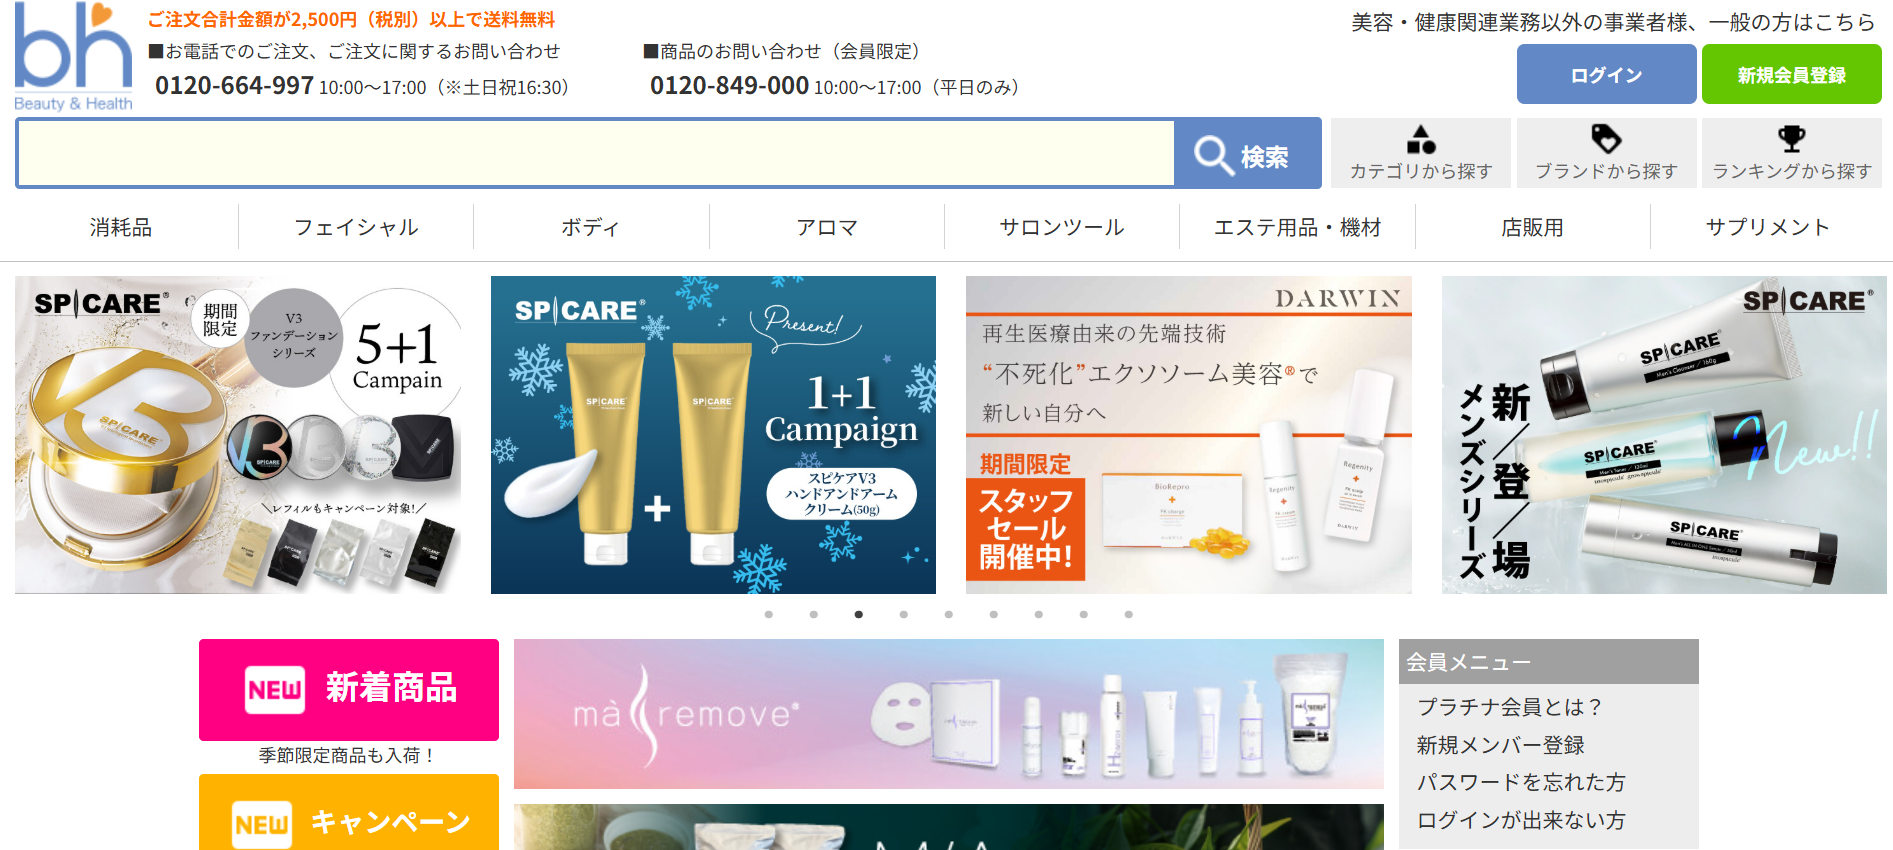
Task: Open the DARWIN staff sale banner
Action: (1188, 435)
